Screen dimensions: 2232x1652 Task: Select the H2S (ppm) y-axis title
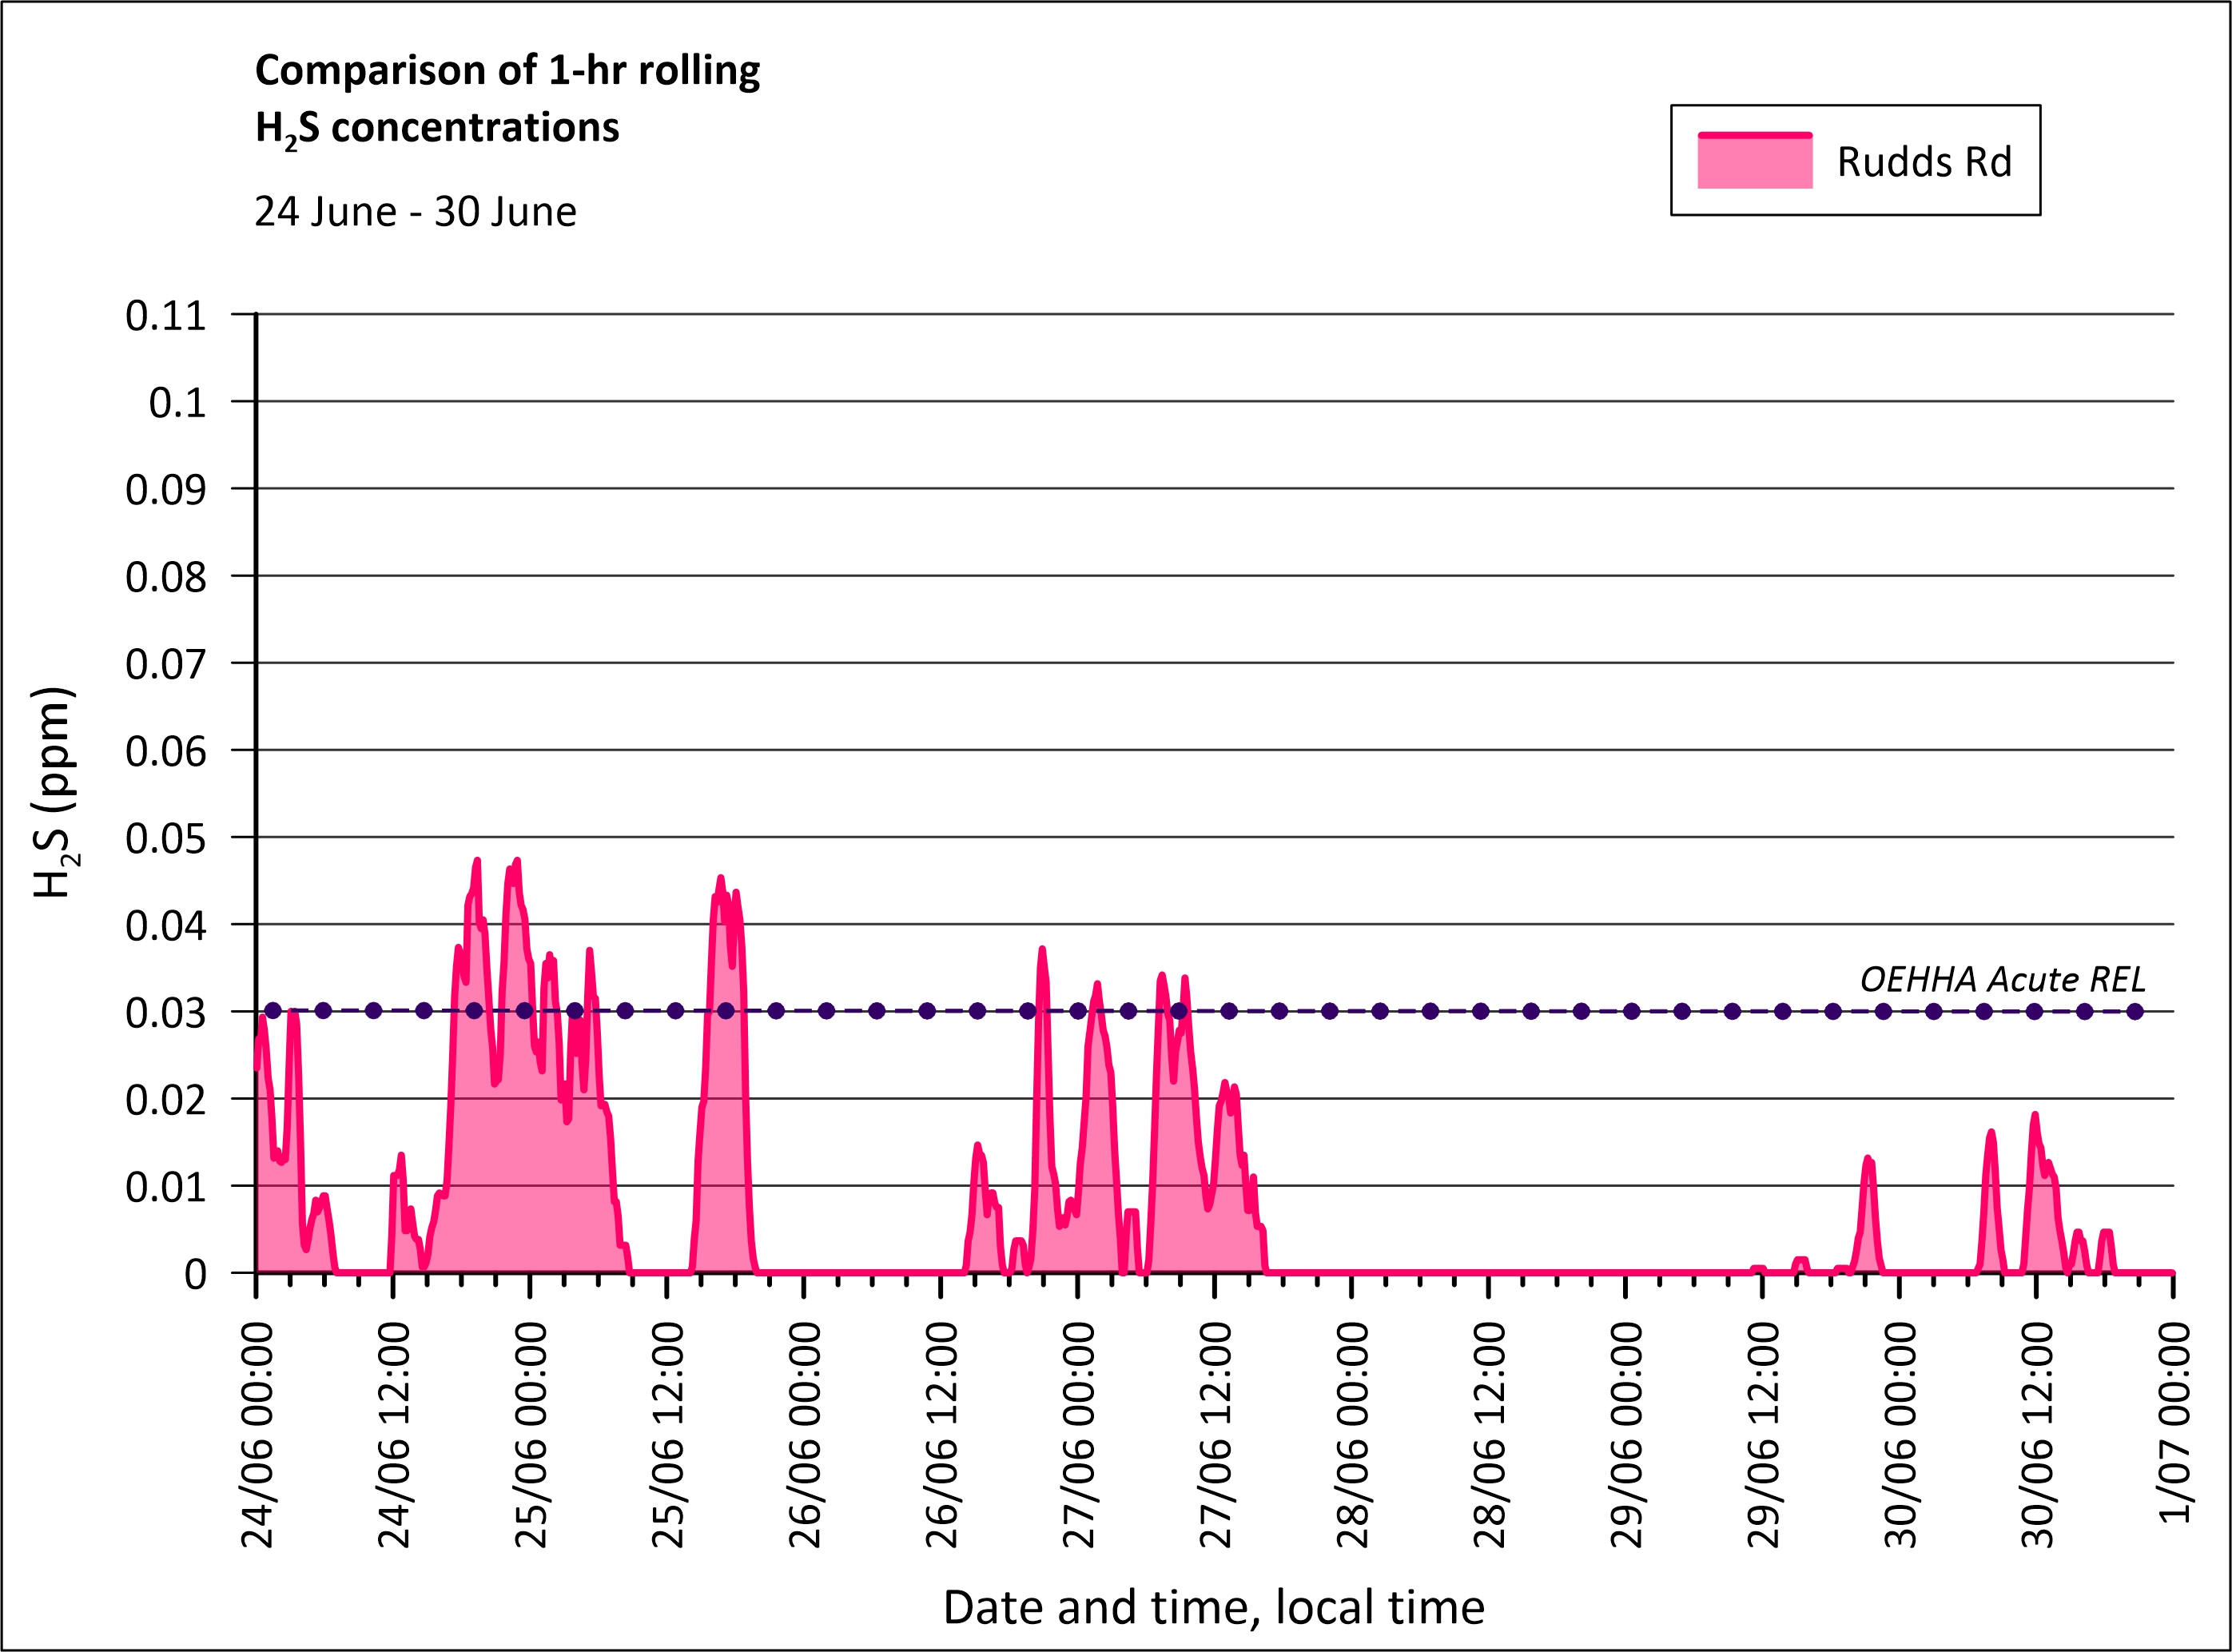tap(54, 792)
